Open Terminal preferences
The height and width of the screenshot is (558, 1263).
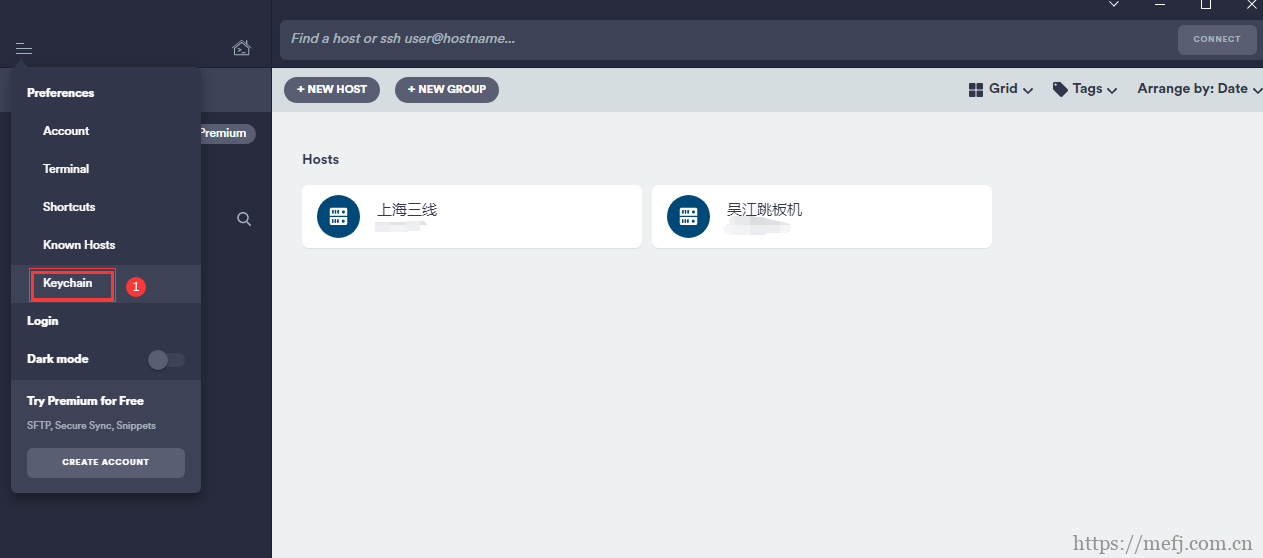click(x=66, y=169)
